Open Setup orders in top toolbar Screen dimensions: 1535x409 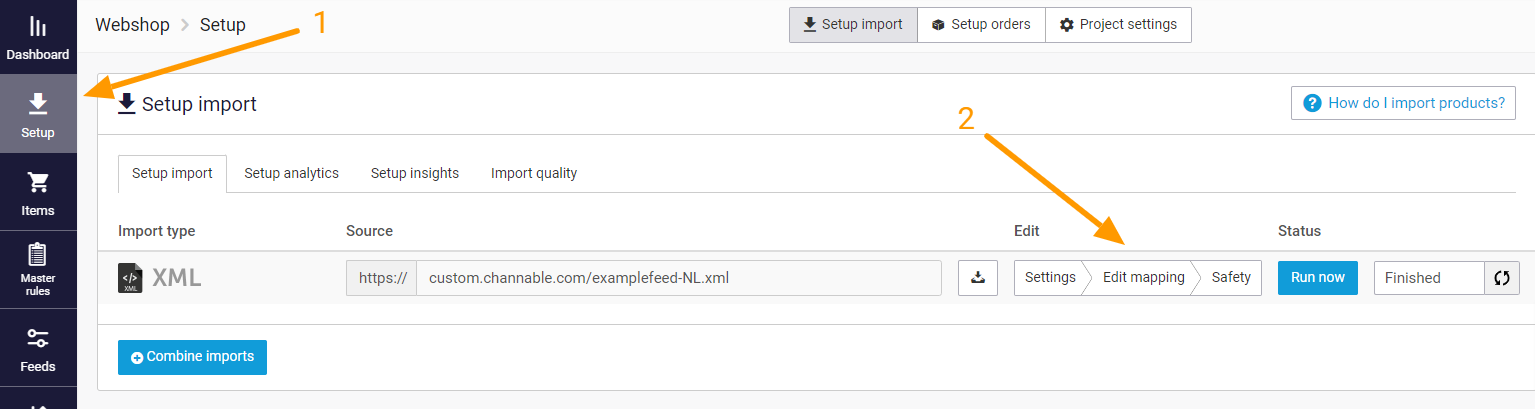pos(981,25)
